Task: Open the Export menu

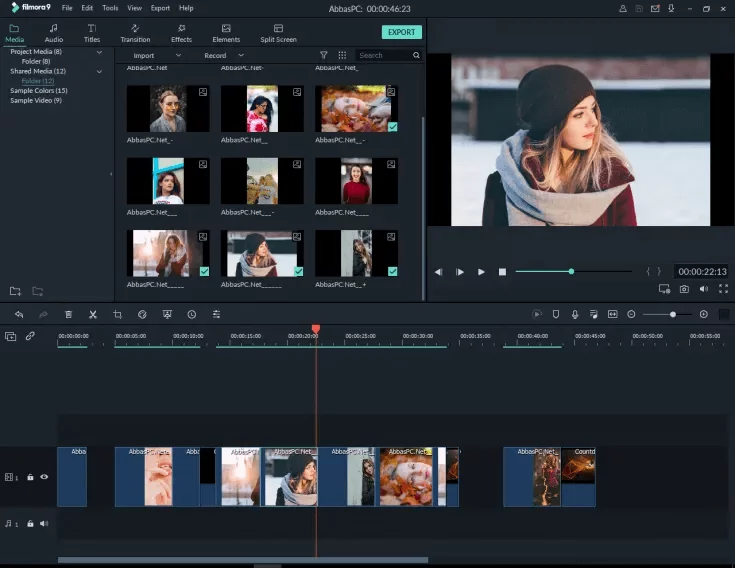Action: (160, 8)
